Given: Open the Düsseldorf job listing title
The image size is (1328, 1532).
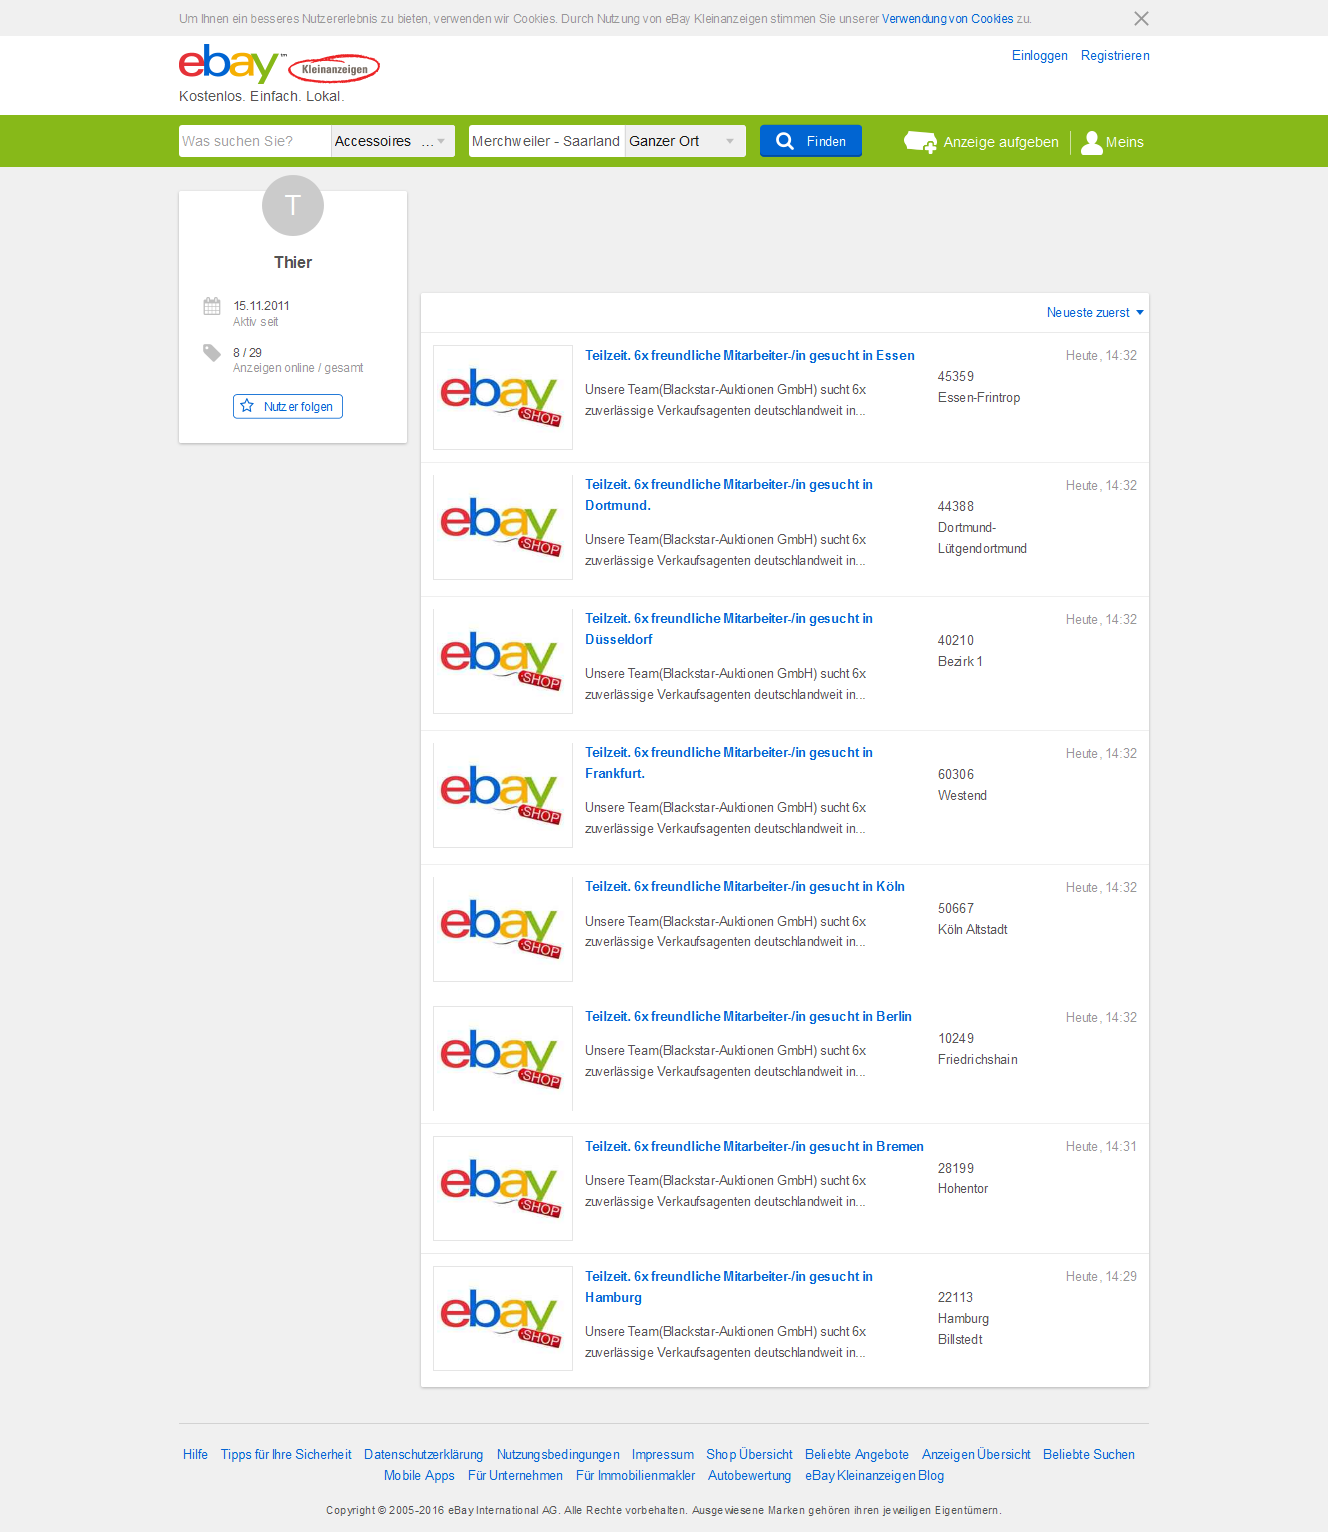Looking at the screenshot, I should point(729,629).
